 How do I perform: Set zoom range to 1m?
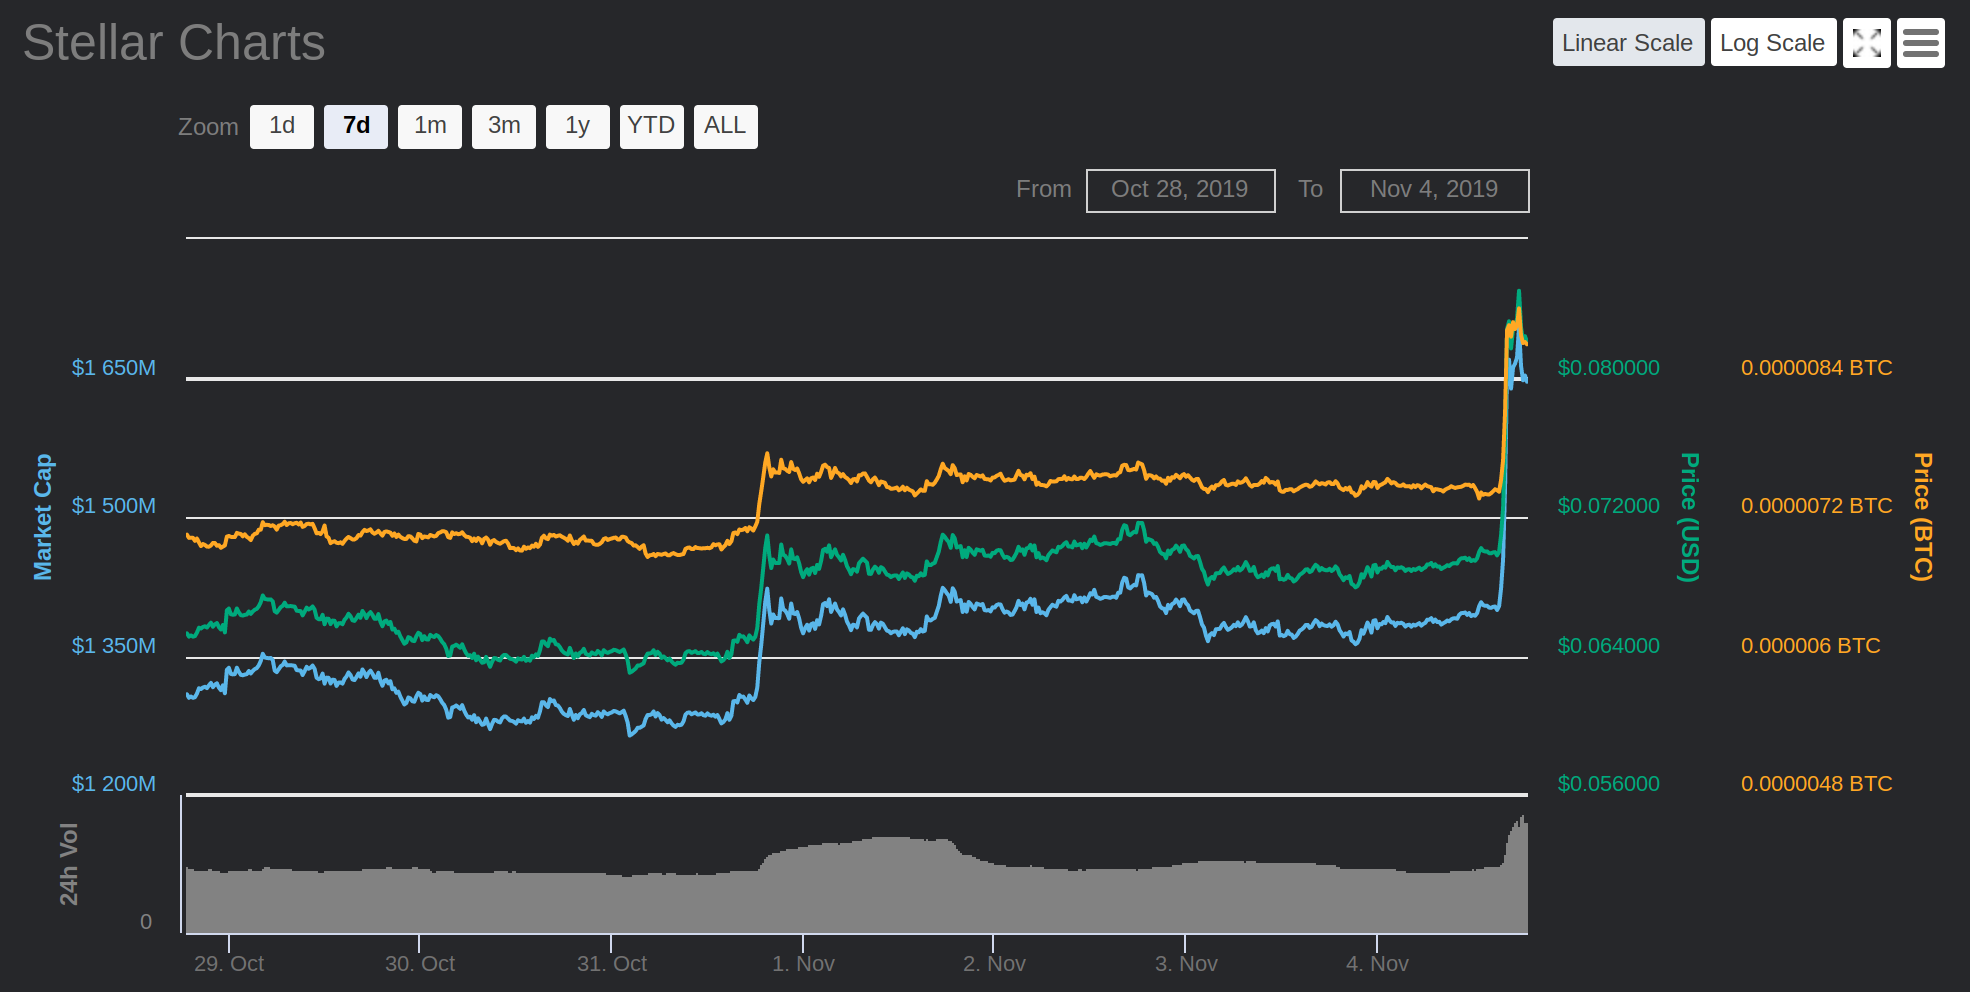(430, 126)
